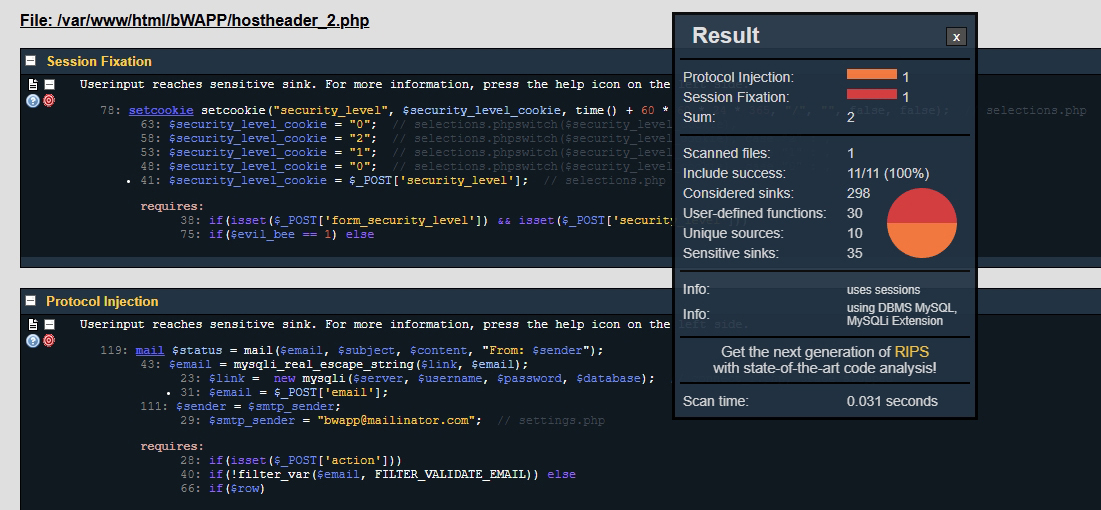Viewport: 1101px width, 510px height.
Task: Collapse the Protocol Injection section header
Action: click(x=31, y=301)
